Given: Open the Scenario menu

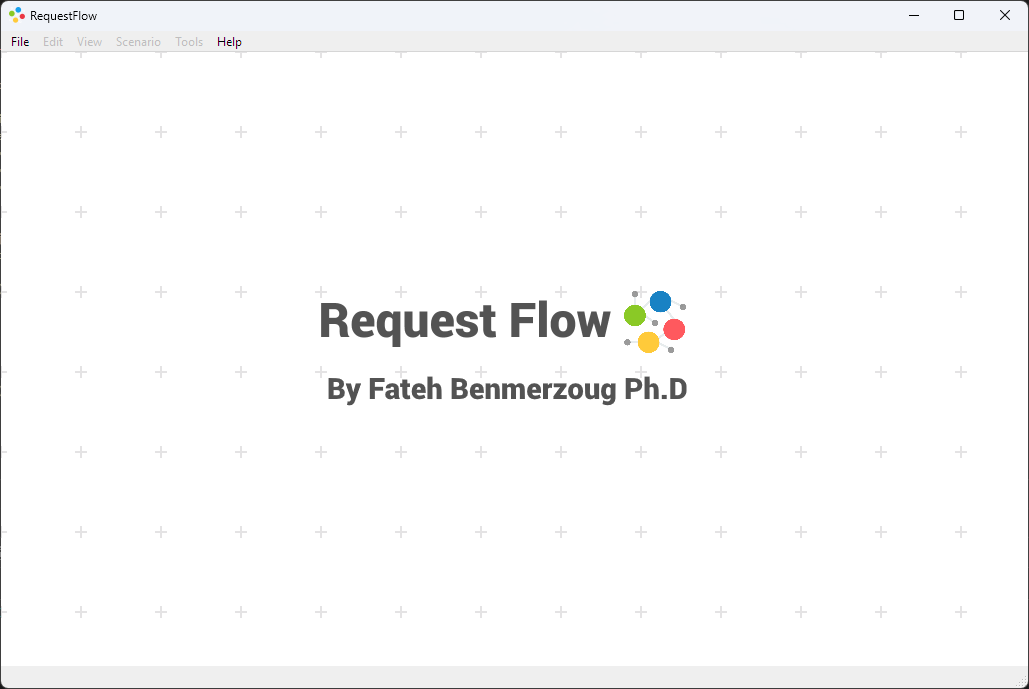Looking at the screenshot, I should pyautogui.click(x=138, y=42).
